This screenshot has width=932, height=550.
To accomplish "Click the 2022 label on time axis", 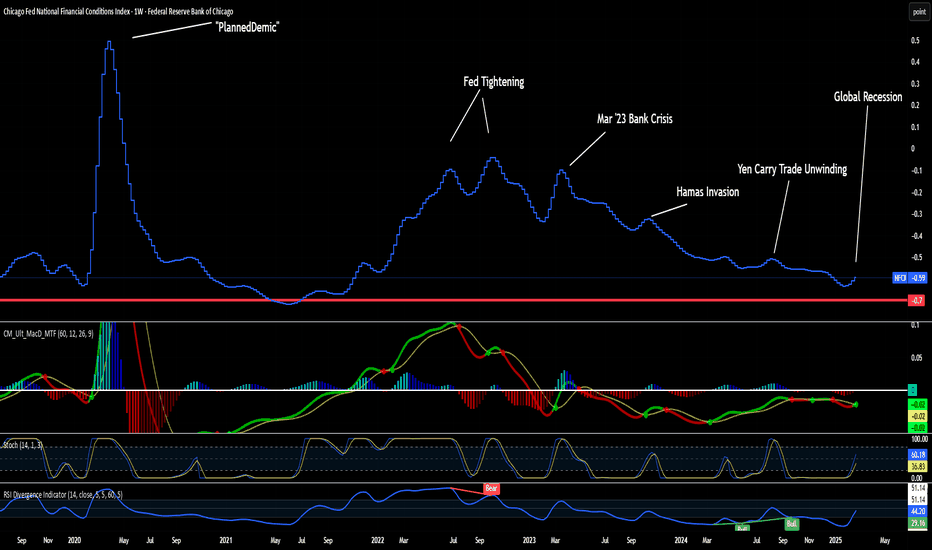I will coord(377,540).
